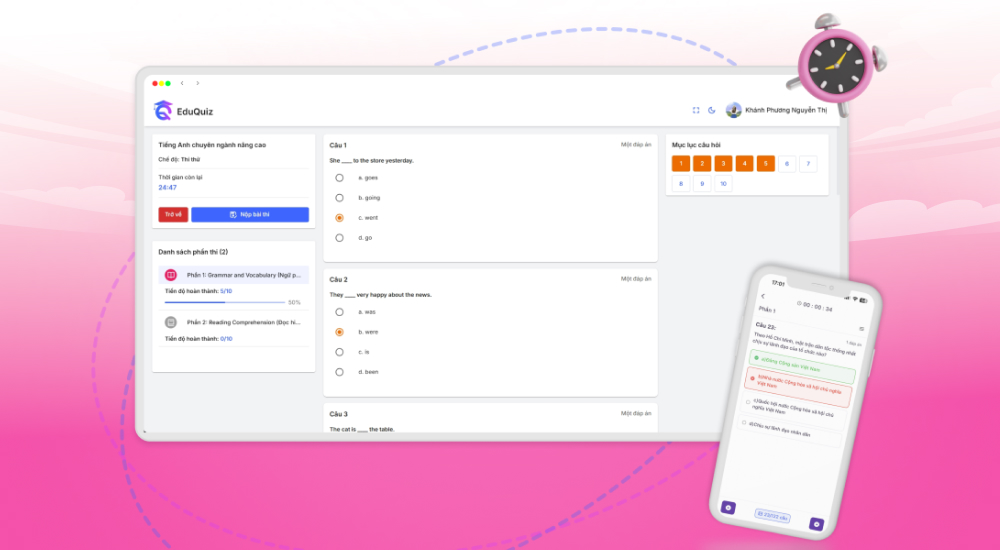Choose 'd. go' radio in Câu 1
1000x550 pixels.
click(340, 237)
